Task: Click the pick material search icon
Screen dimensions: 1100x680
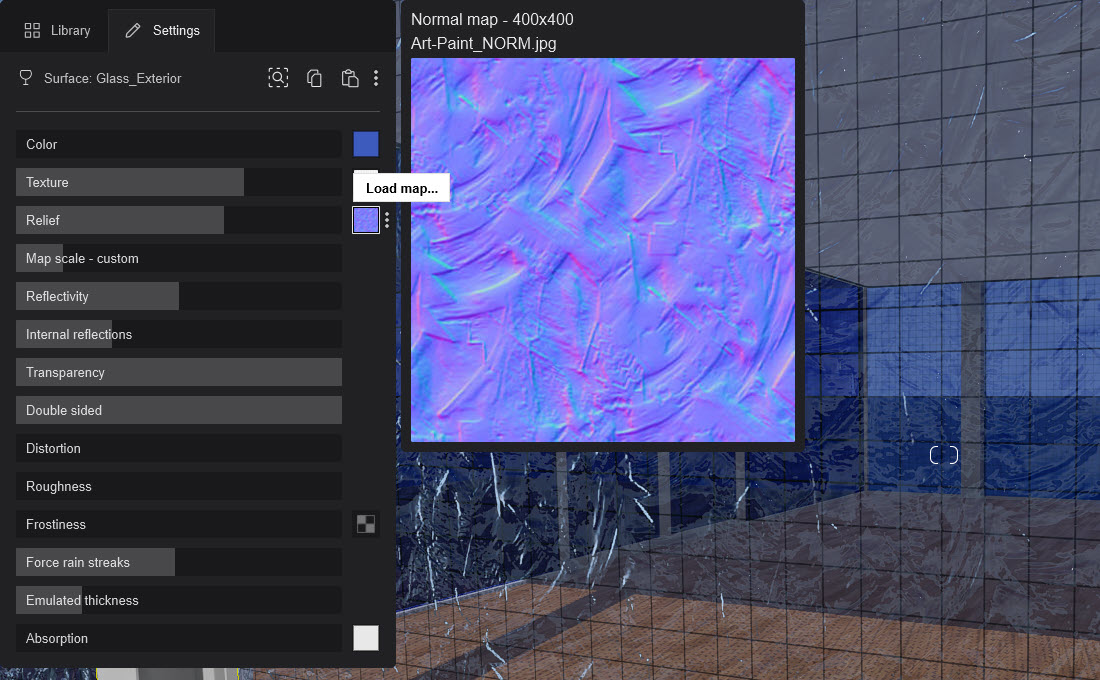Action: (278, 78)
